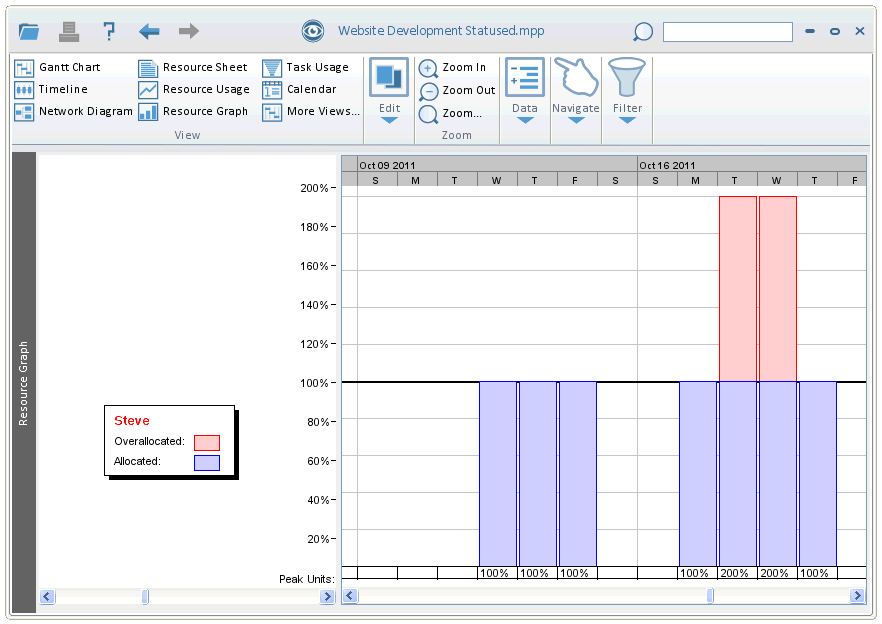Click the red Overallocated legend swatch
Image resolution: width=882 pixels, height=624 pixels.
207,442
